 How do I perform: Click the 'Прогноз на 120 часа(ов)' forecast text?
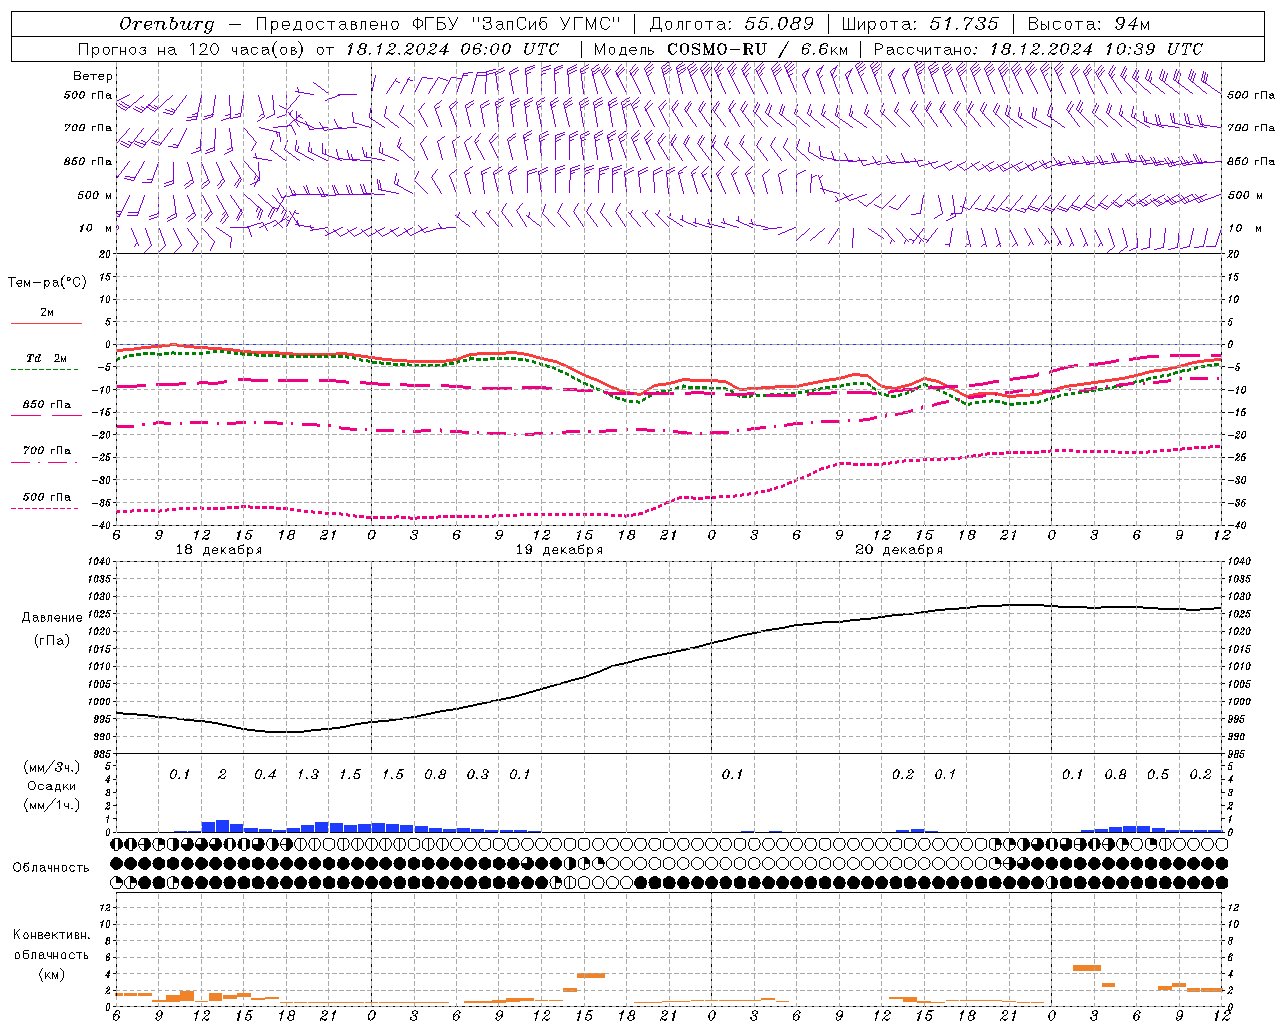192,49
